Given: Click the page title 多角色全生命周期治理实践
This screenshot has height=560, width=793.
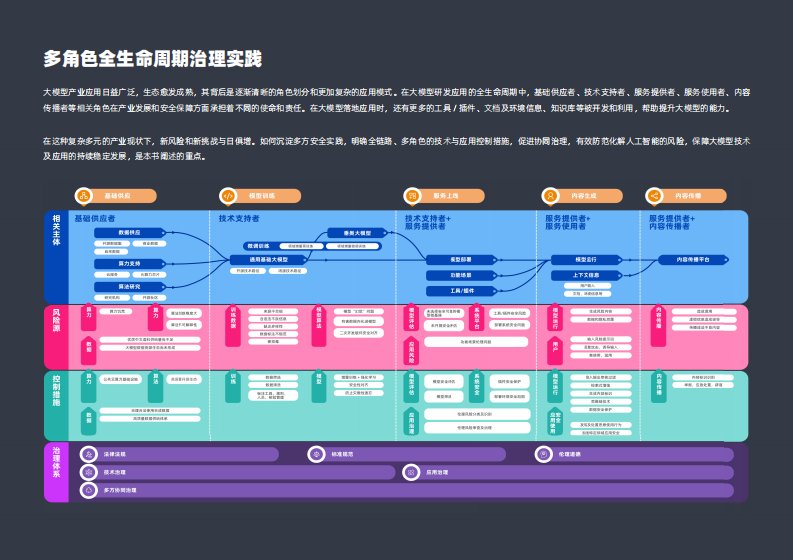Looking at the screenshot, I should (152, 59).
